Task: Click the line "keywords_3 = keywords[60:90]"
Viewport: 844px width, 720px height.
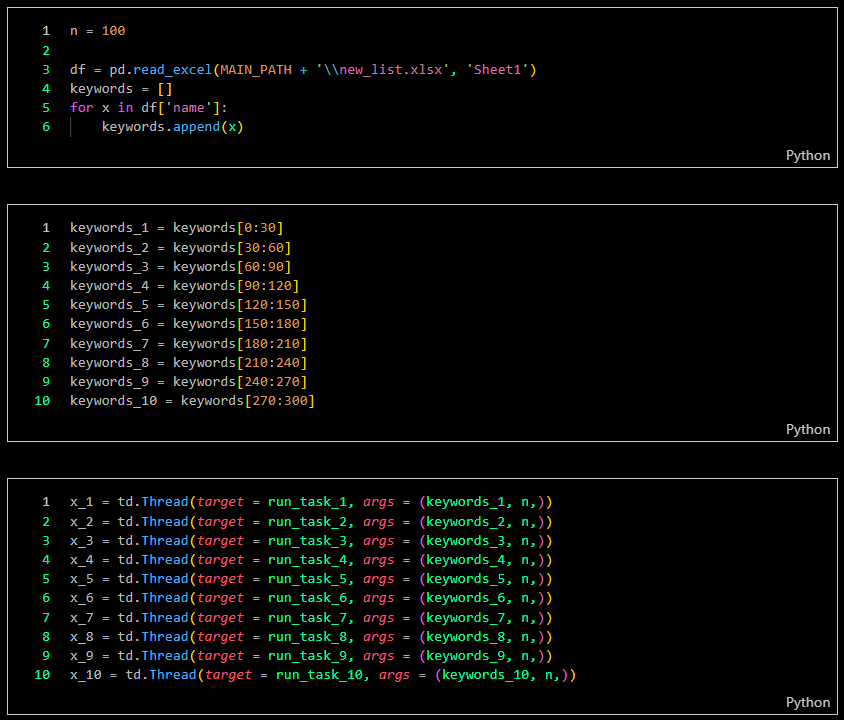Action: (x=180, y=266)
